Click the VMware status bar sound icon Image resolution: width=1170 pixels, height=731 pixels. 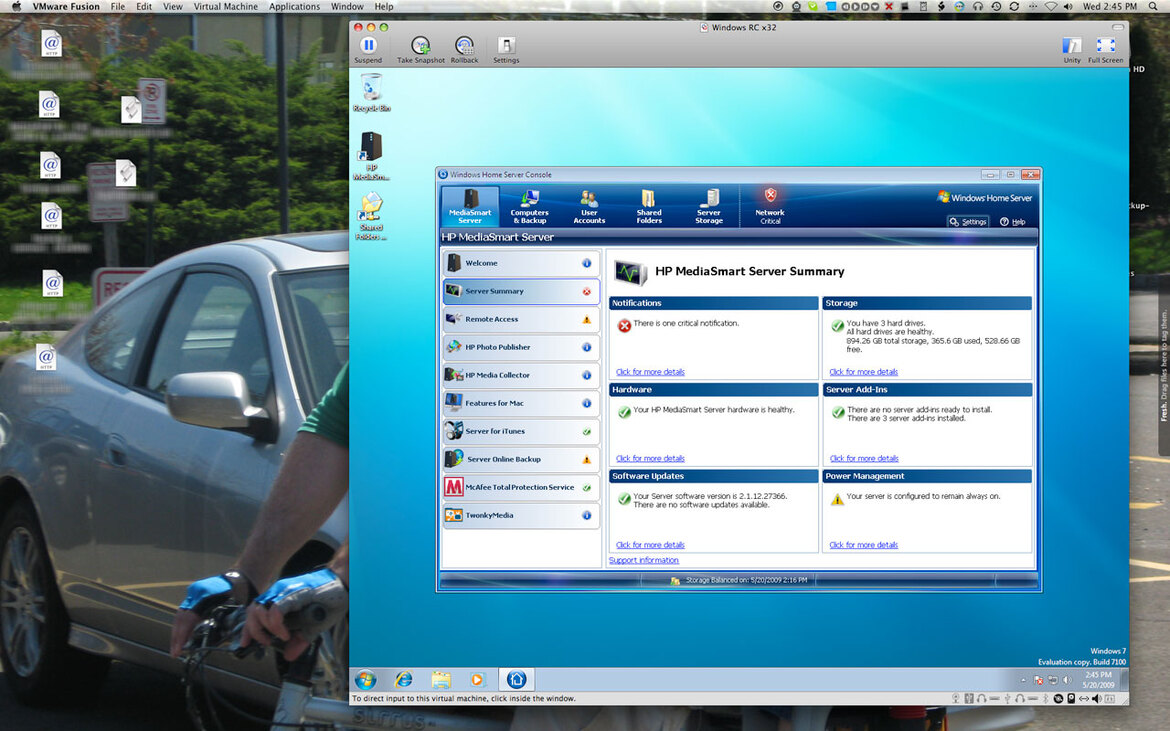click(x=1096, y=699)
